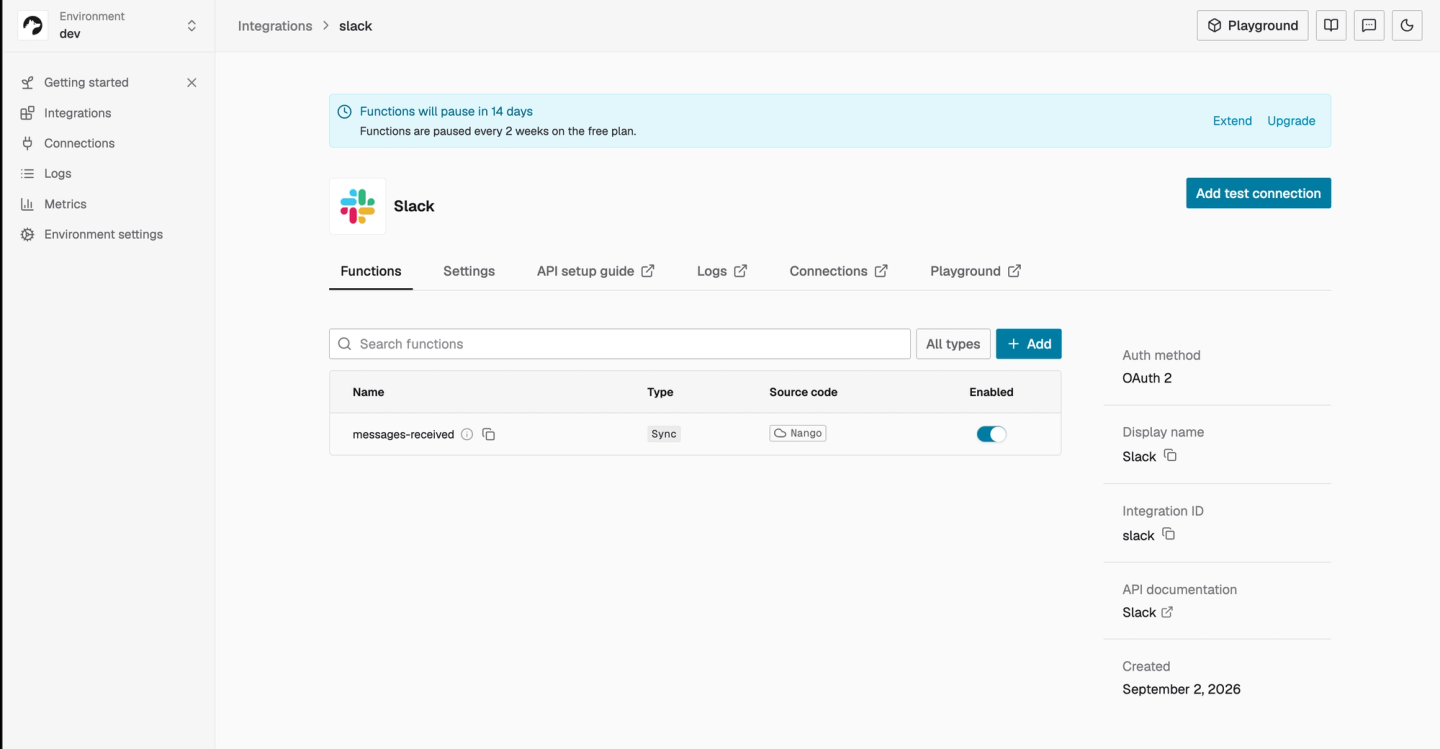Click the Integrations breadcrumb link
1440x749 pixels.
click(275, 26)
